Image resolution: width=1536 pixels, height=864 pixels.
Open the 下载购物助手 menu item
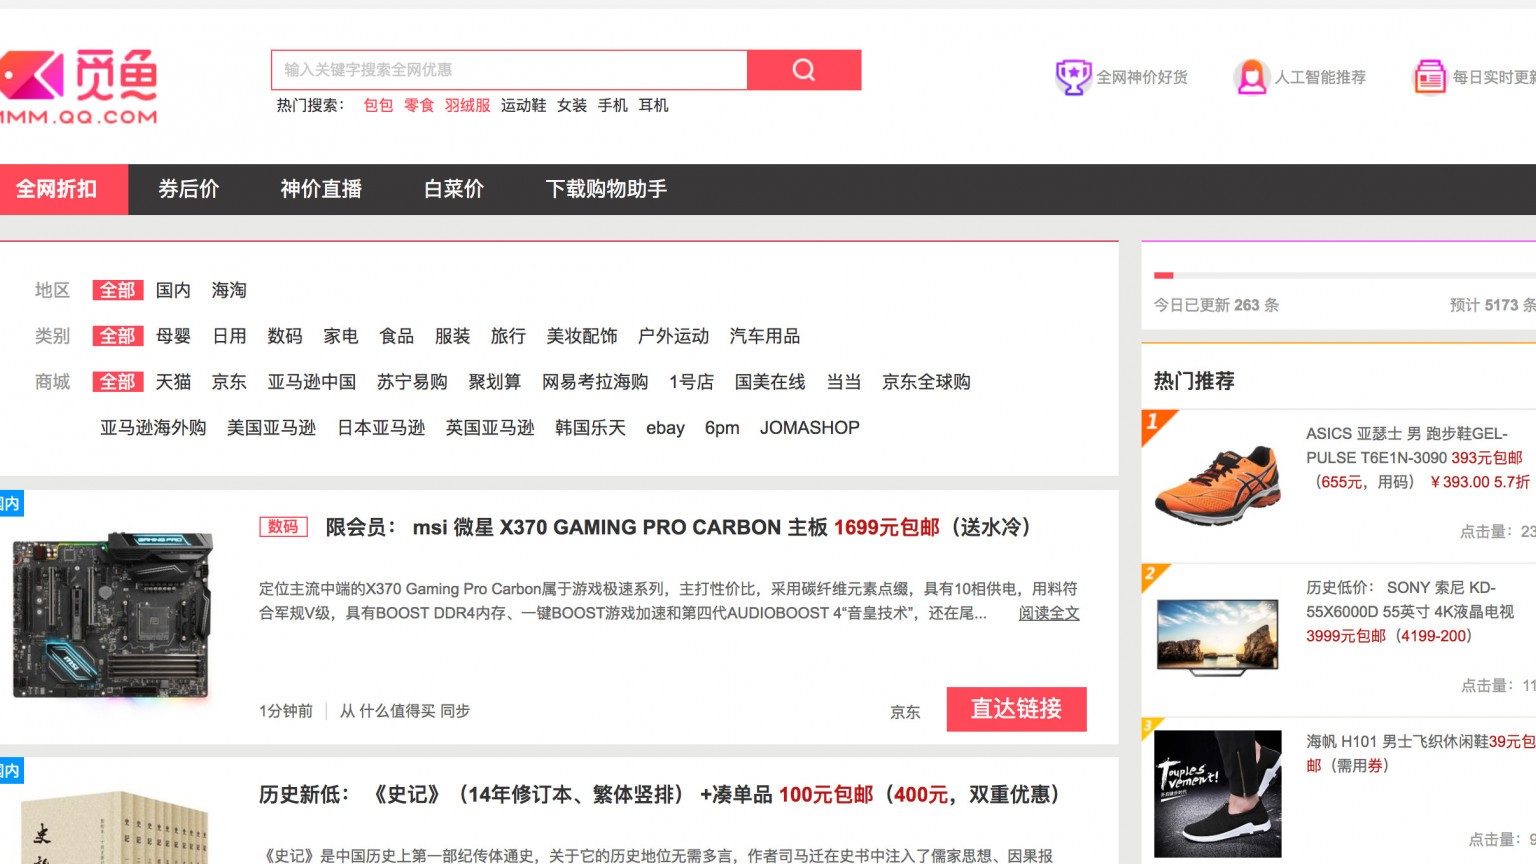coord(606,189)
